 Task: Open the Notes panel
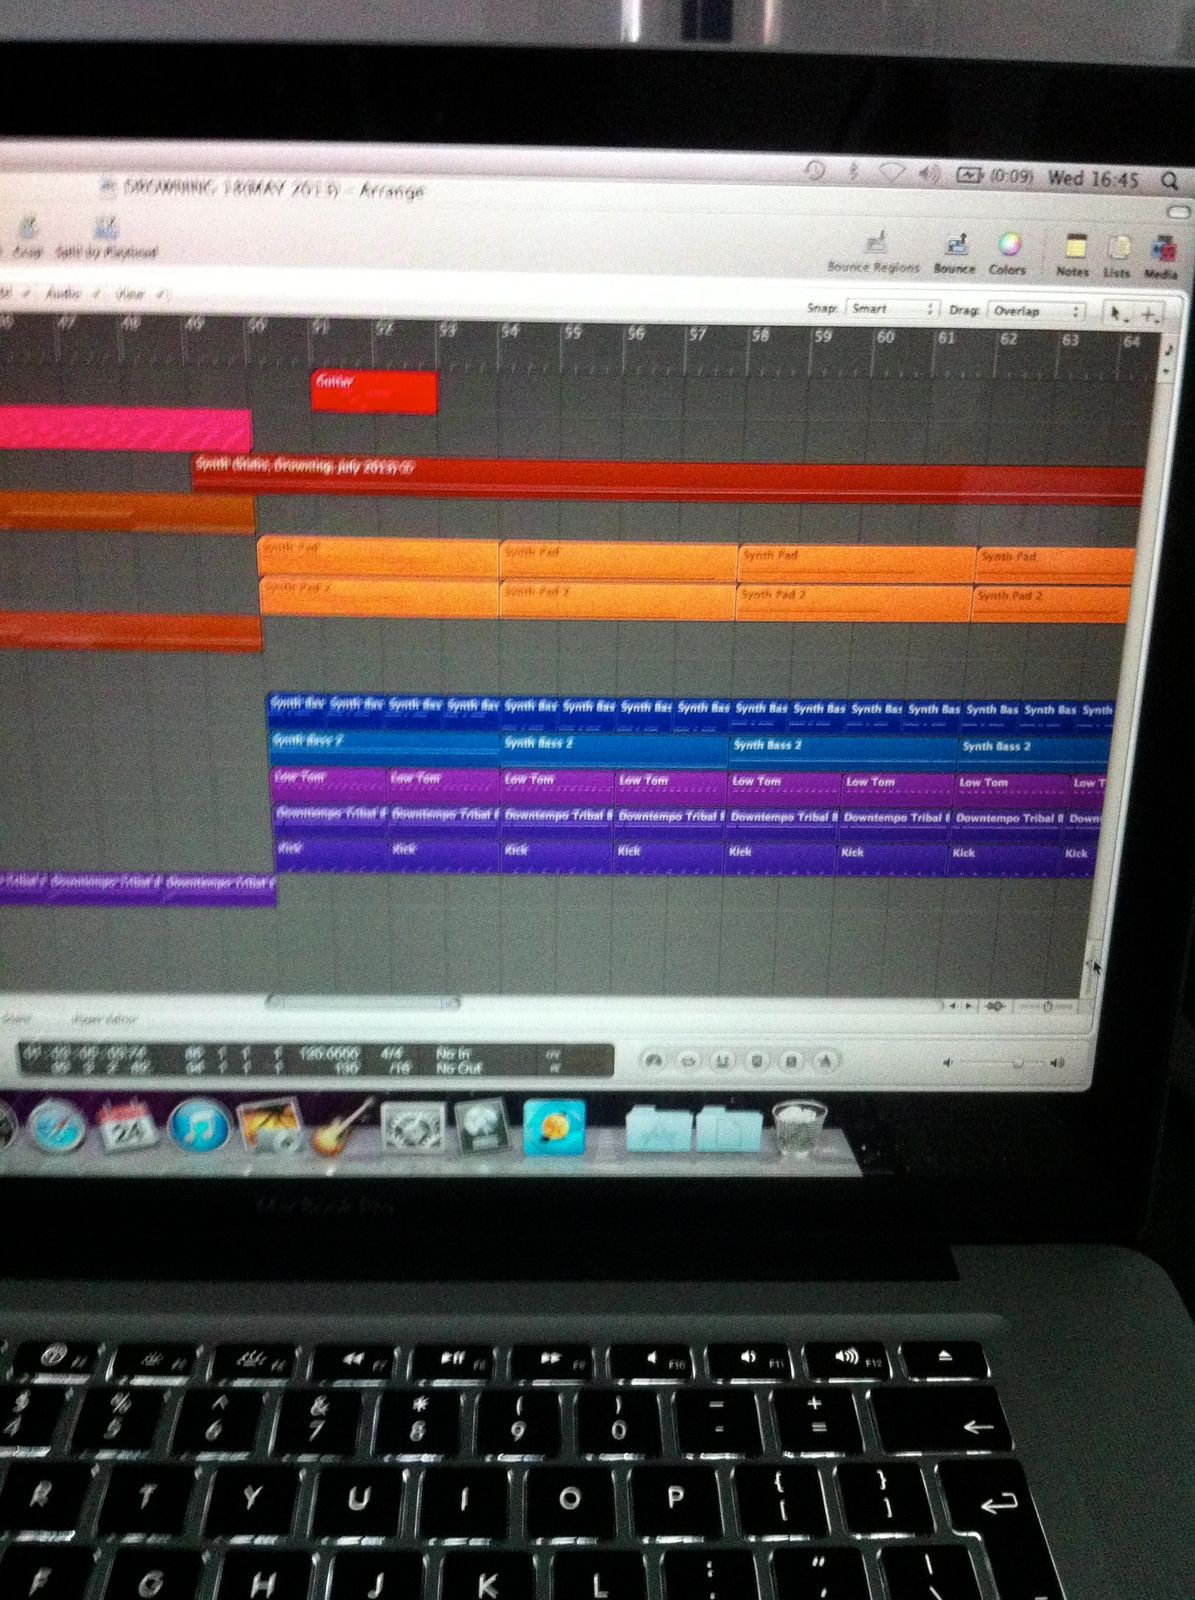pos(1074,248)
